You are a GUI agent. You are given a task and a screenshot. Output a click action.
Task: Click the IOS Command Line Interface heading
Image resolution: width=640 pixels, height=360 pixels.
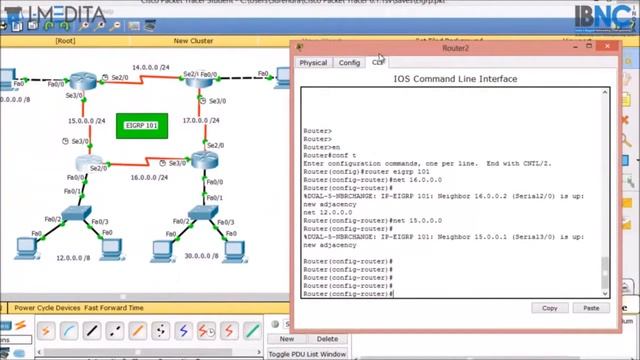[455, 79]
